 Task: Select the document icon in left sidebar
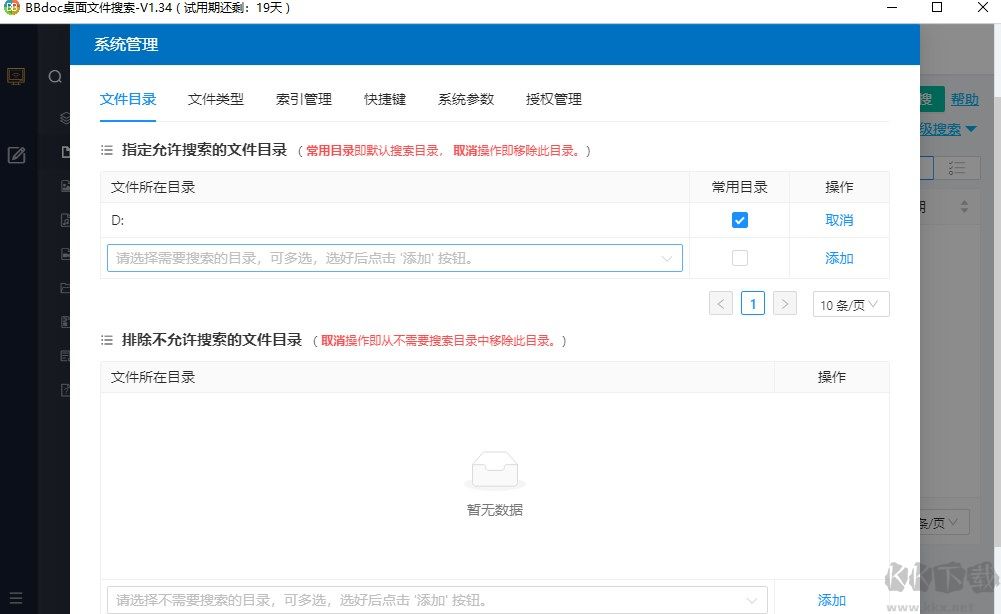64,151
